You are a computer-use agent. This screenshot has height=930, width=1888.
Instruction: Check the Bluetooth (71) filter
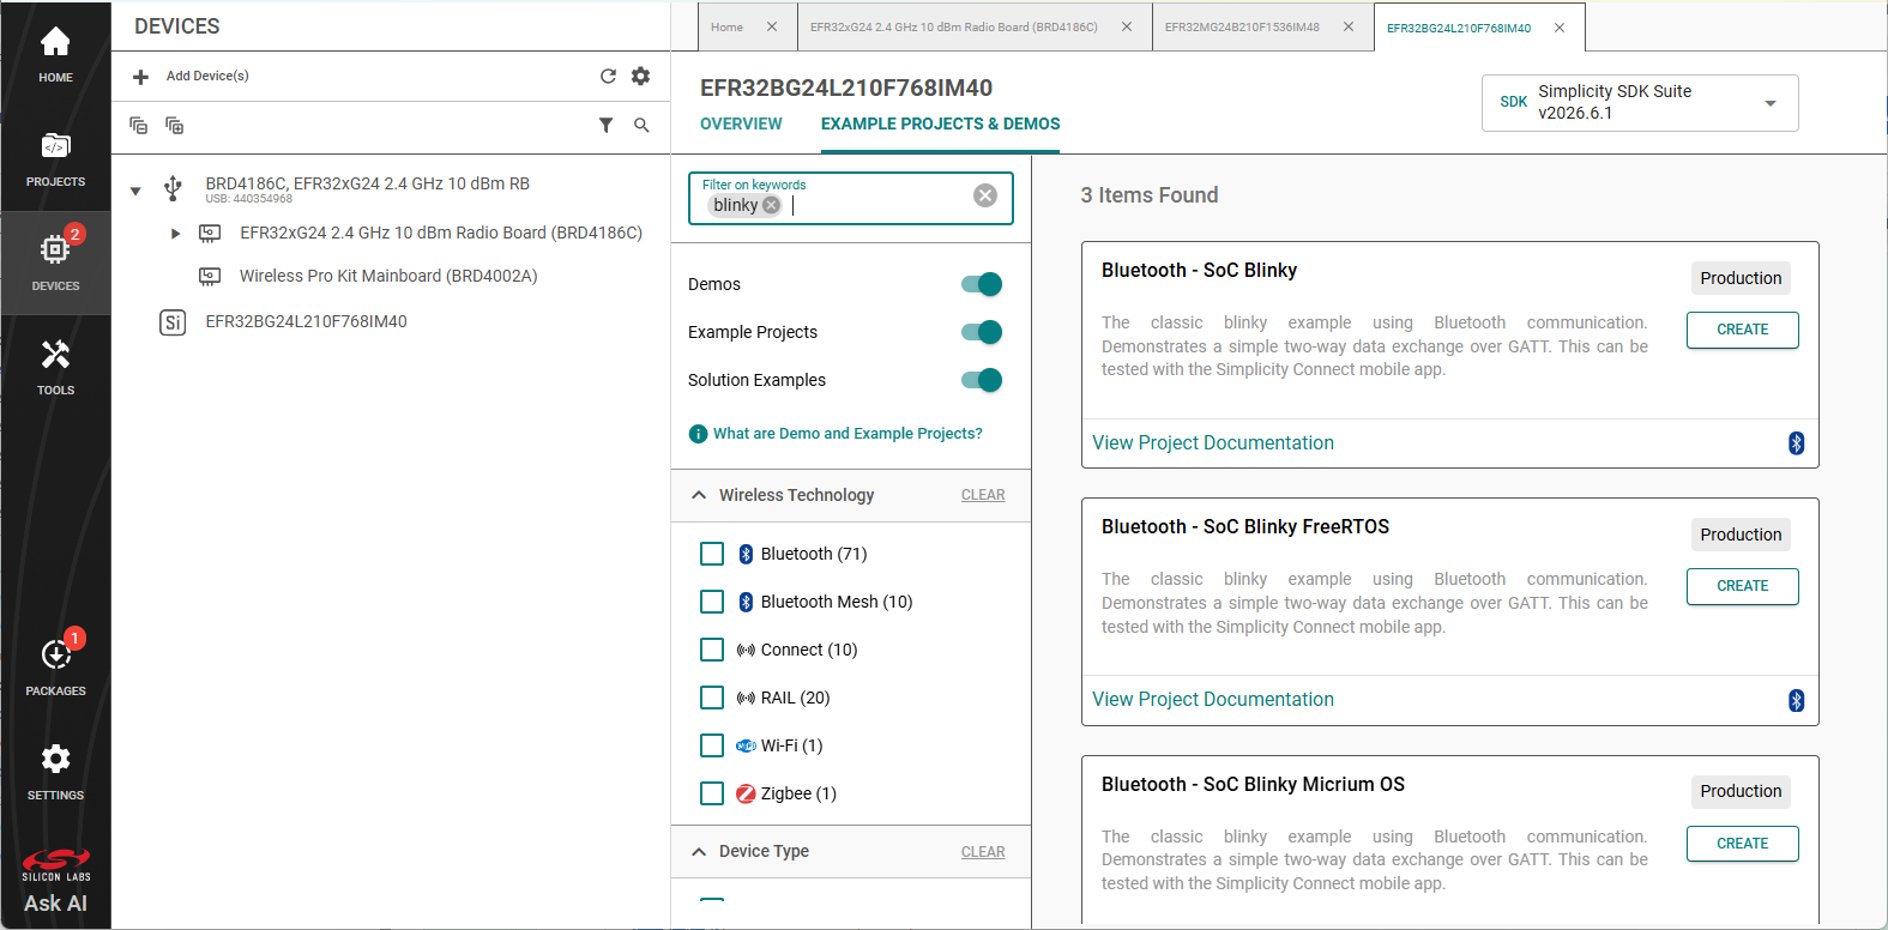click(x=712, y=554)
